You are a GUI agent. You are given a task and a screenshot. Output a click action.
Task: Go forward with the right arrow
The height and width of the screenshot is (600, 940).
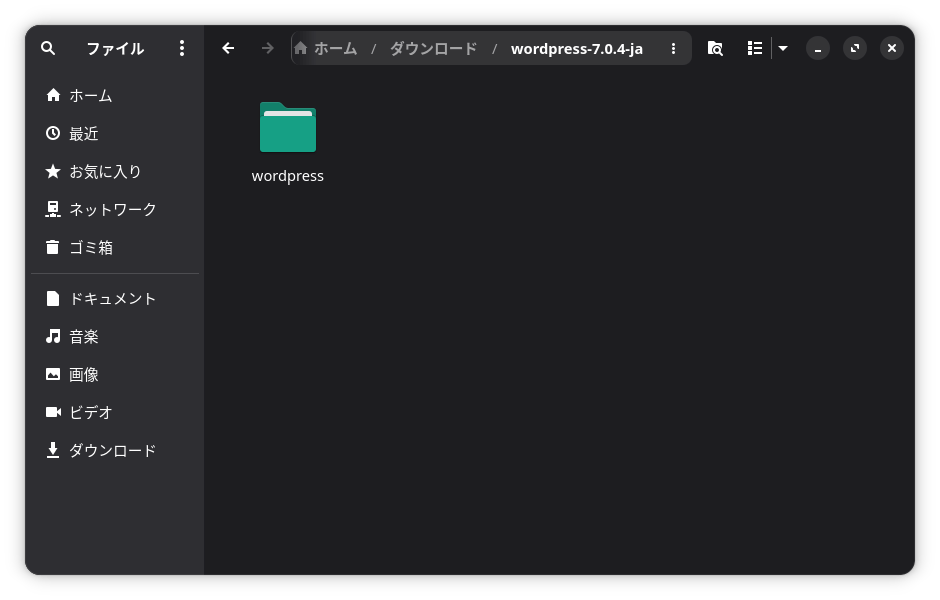(267, 49)
